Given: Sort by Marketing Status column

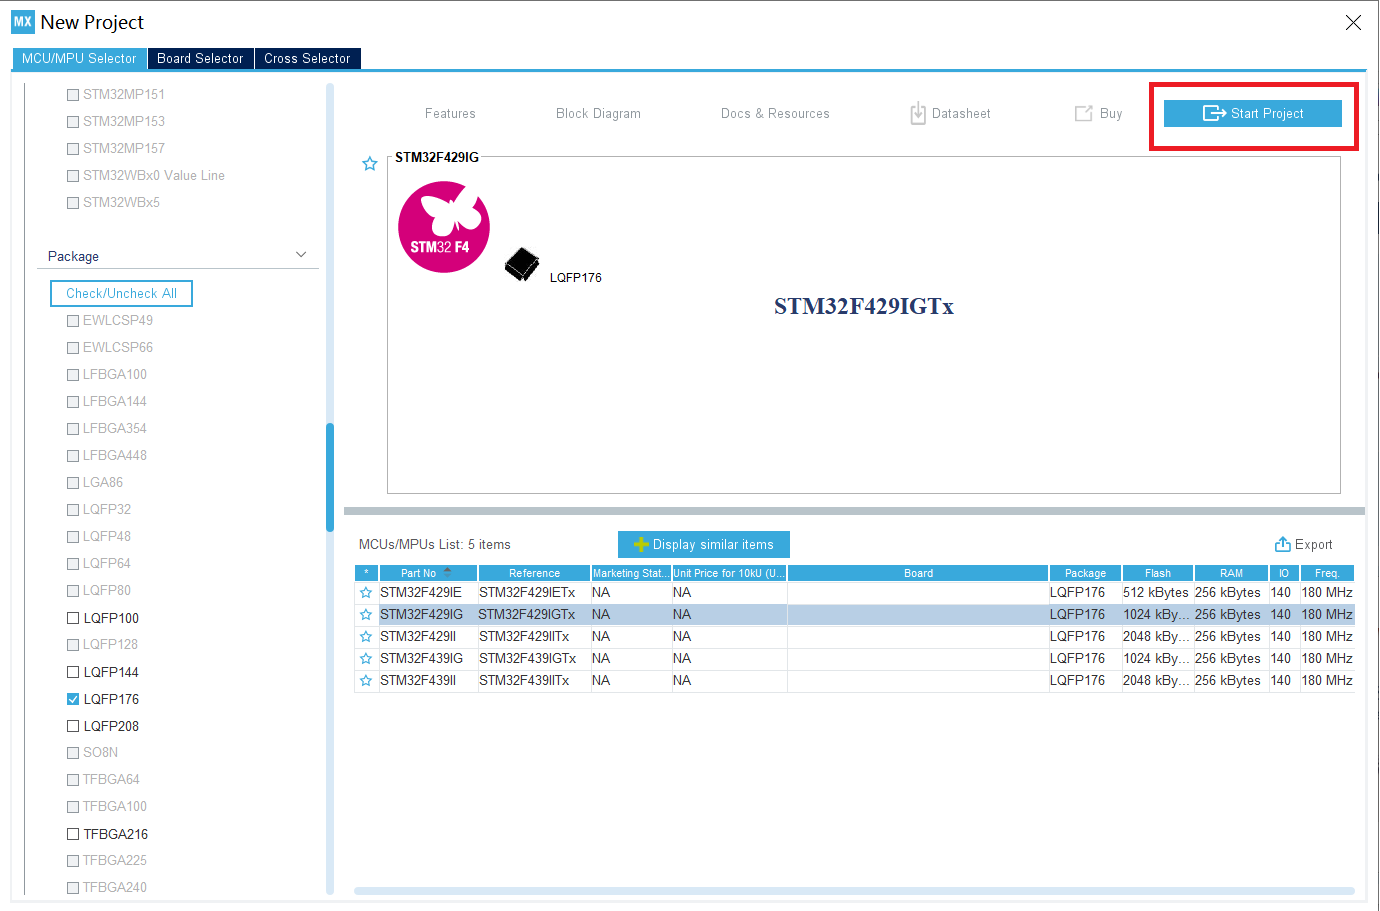Looking at the screenshot, I should (x=630, y=573).
